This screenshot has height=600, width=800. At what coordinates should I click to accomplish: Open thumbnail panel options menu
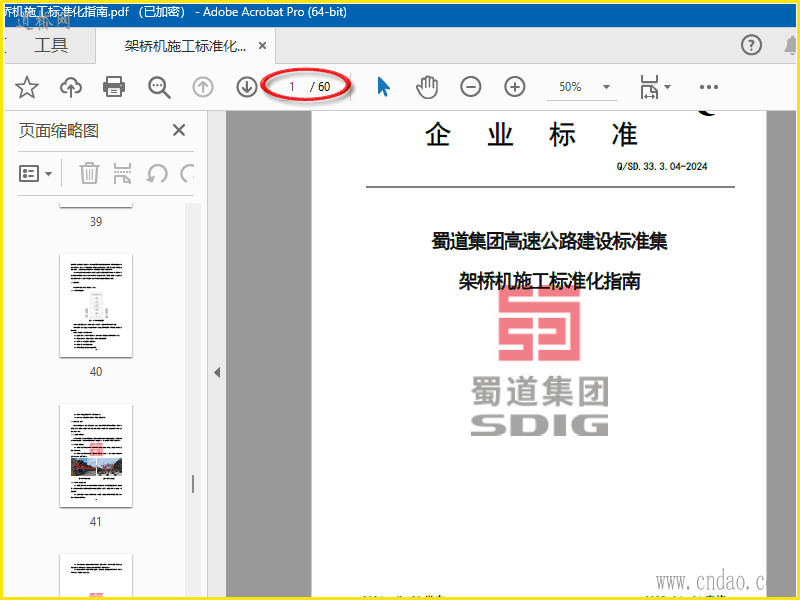pyautogui.click(x=35, y=173)
